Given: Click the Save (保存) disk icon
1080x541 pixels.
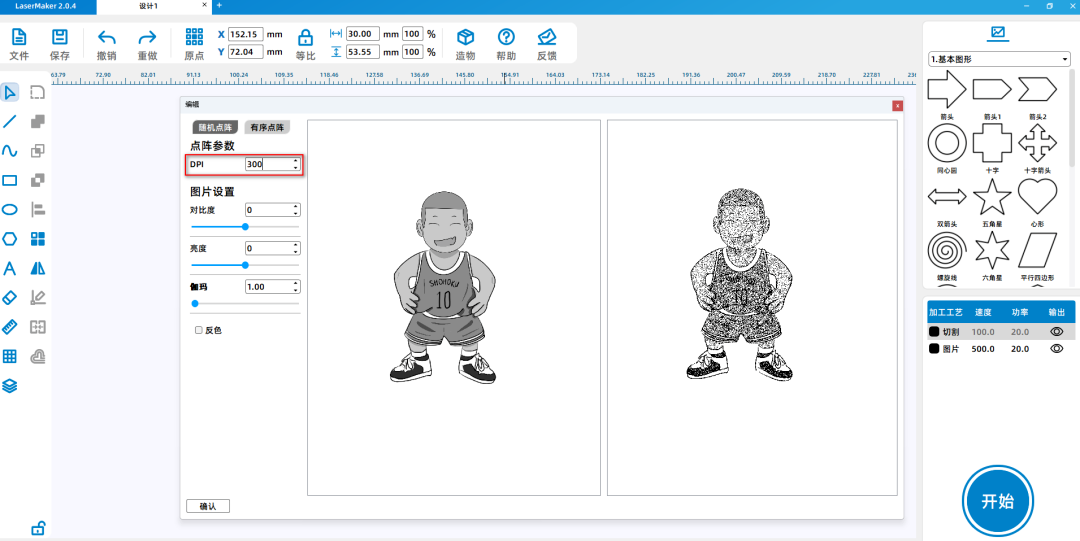Looking at the screenshot, I should click(x=60, y=37).
